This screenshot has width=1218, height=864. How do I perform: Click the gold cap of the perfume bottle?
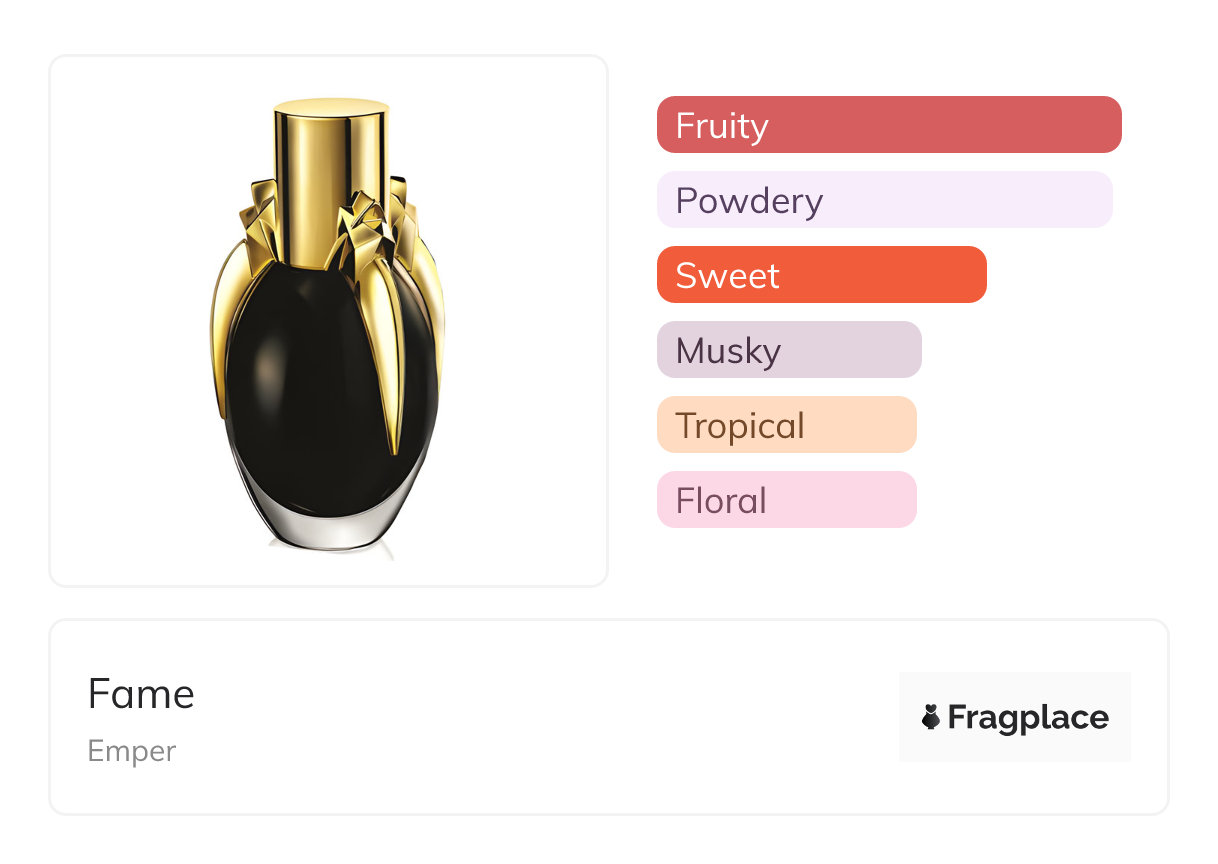pyautogui.click(x=330, y=150)
